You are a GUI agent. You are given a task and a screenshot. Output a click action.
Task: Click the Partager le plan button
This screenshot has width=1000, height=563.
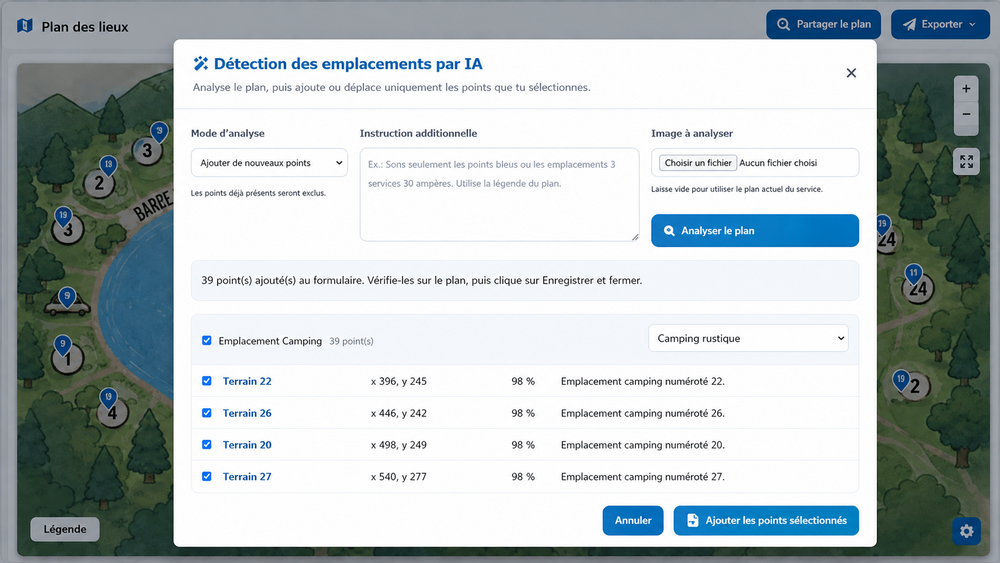(823, 24)
